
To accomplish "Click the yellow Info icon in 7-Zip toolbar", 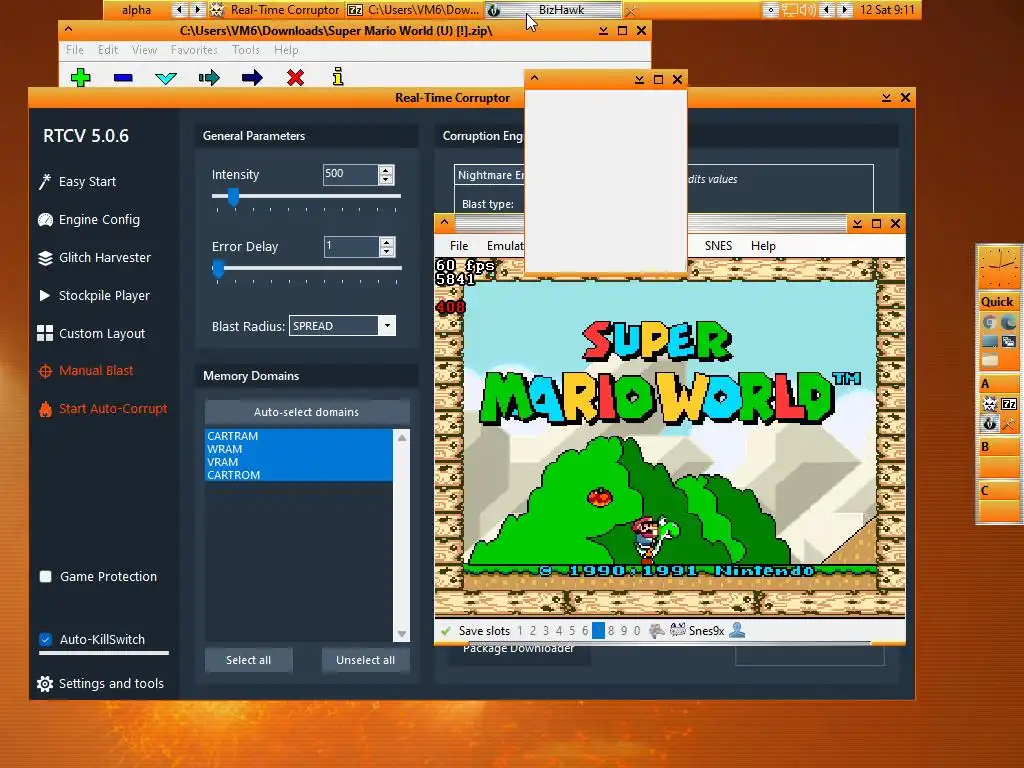I will pos(338,76).
